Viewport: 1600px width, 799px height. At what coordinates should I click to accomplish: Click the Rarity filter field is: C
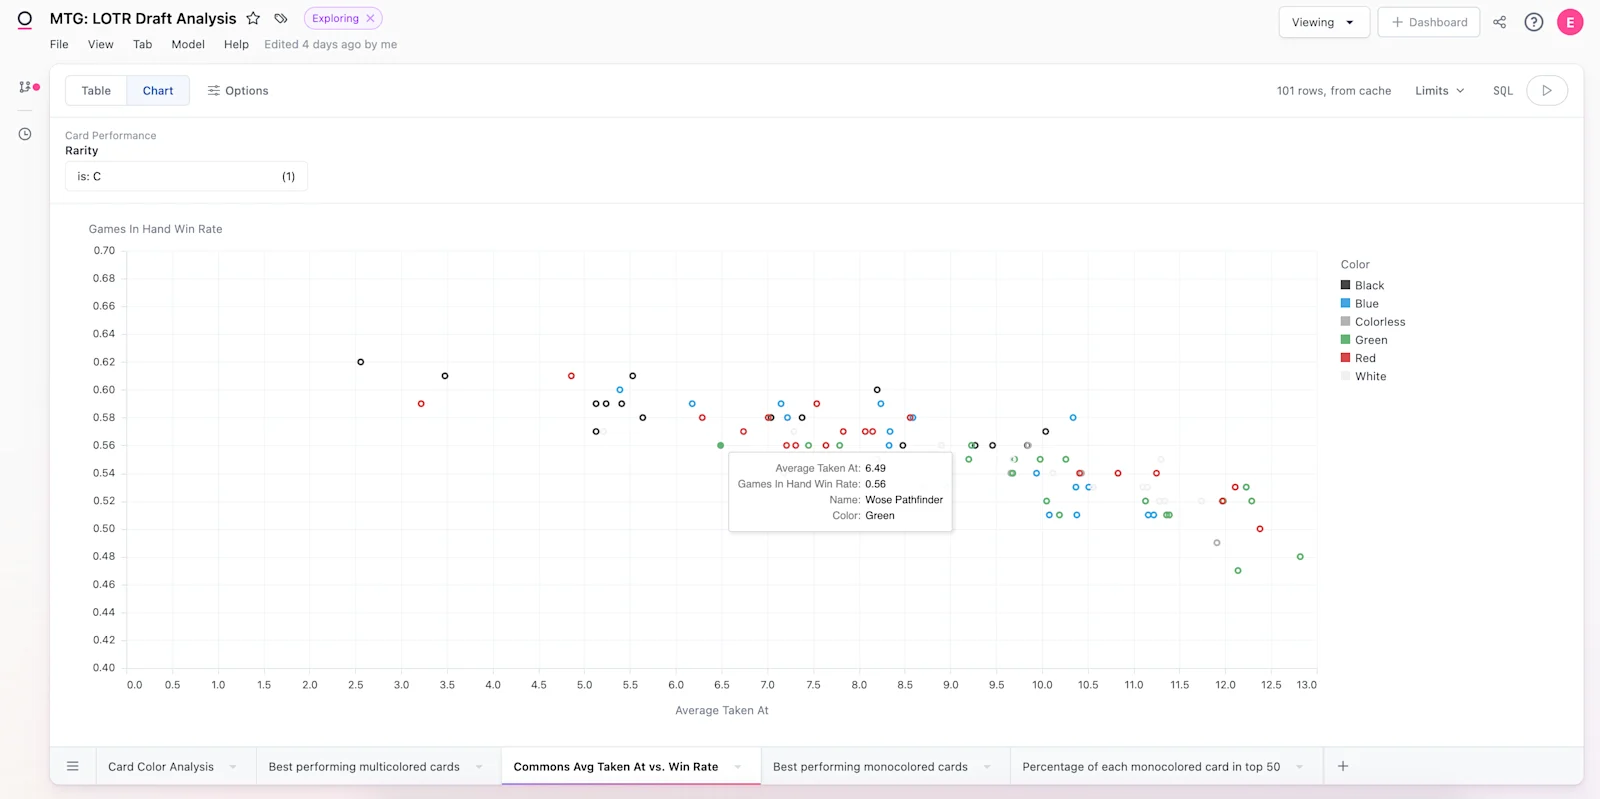(x=186, y=177)
